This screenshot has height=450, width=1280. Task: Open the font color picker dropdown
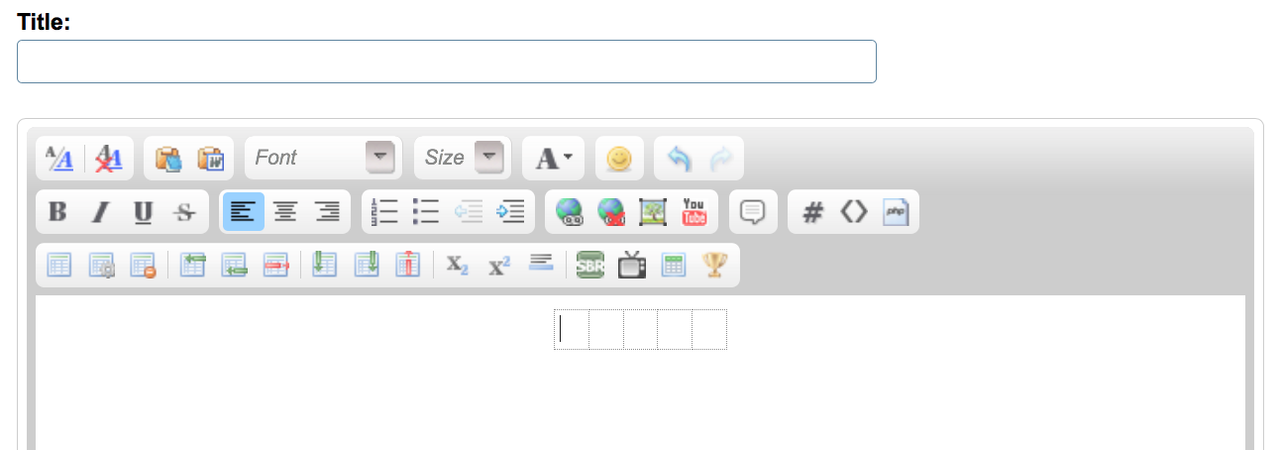pyautogui.click(x=553, y=158)
